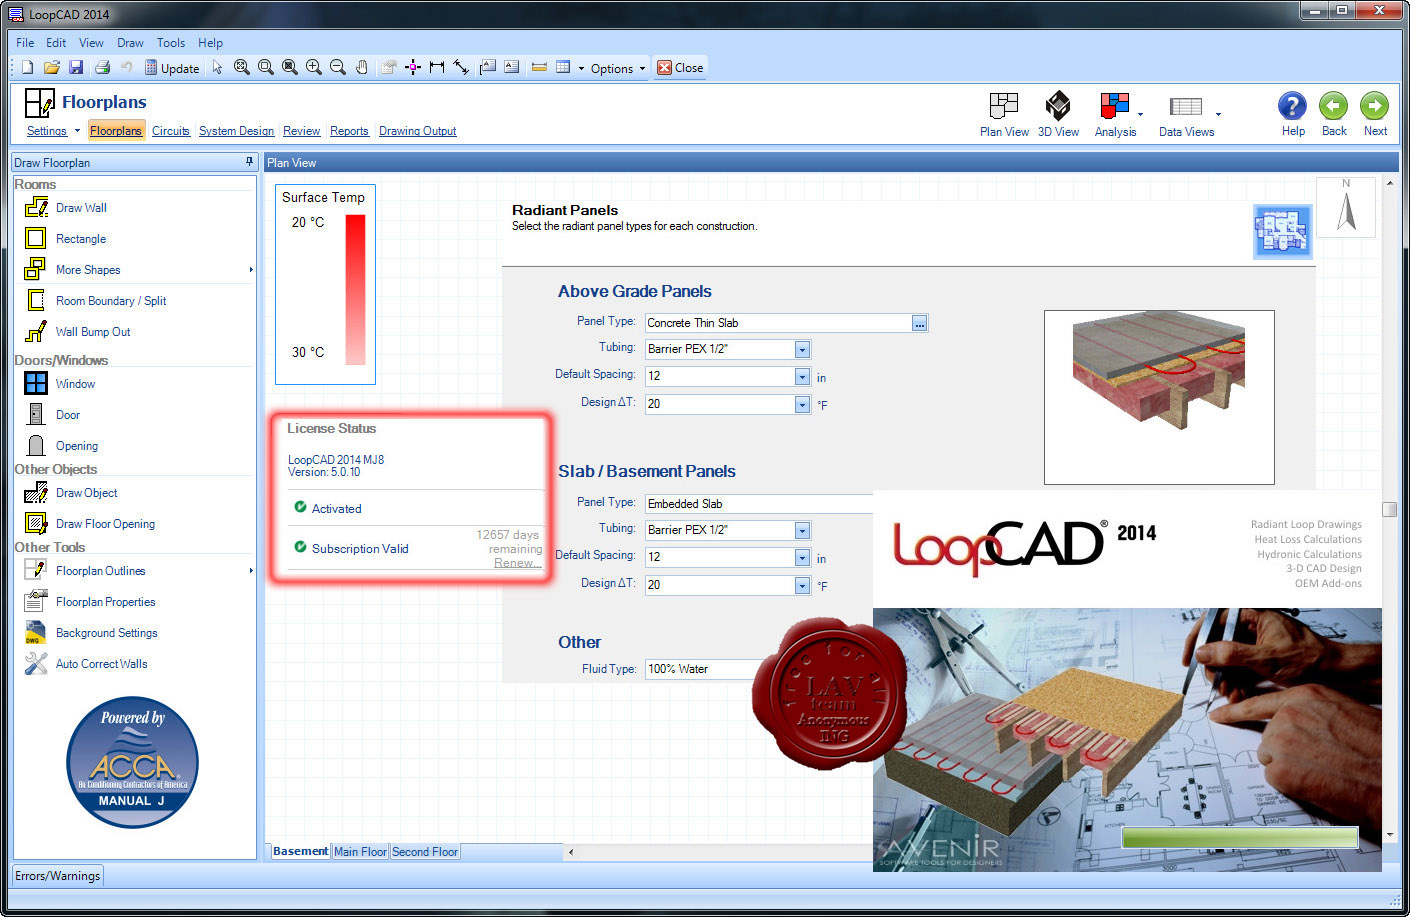
Task: Click the Renew subscription link
Action: [517, 563]
